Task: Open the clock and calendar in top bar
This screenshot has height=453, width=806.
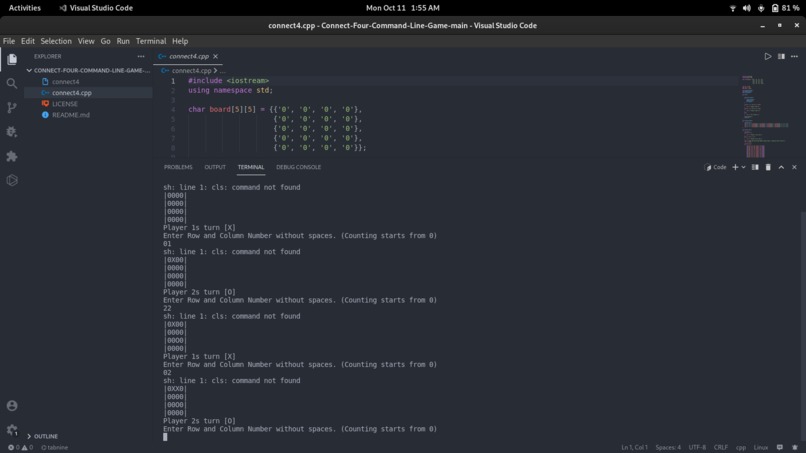Action: 402,8
